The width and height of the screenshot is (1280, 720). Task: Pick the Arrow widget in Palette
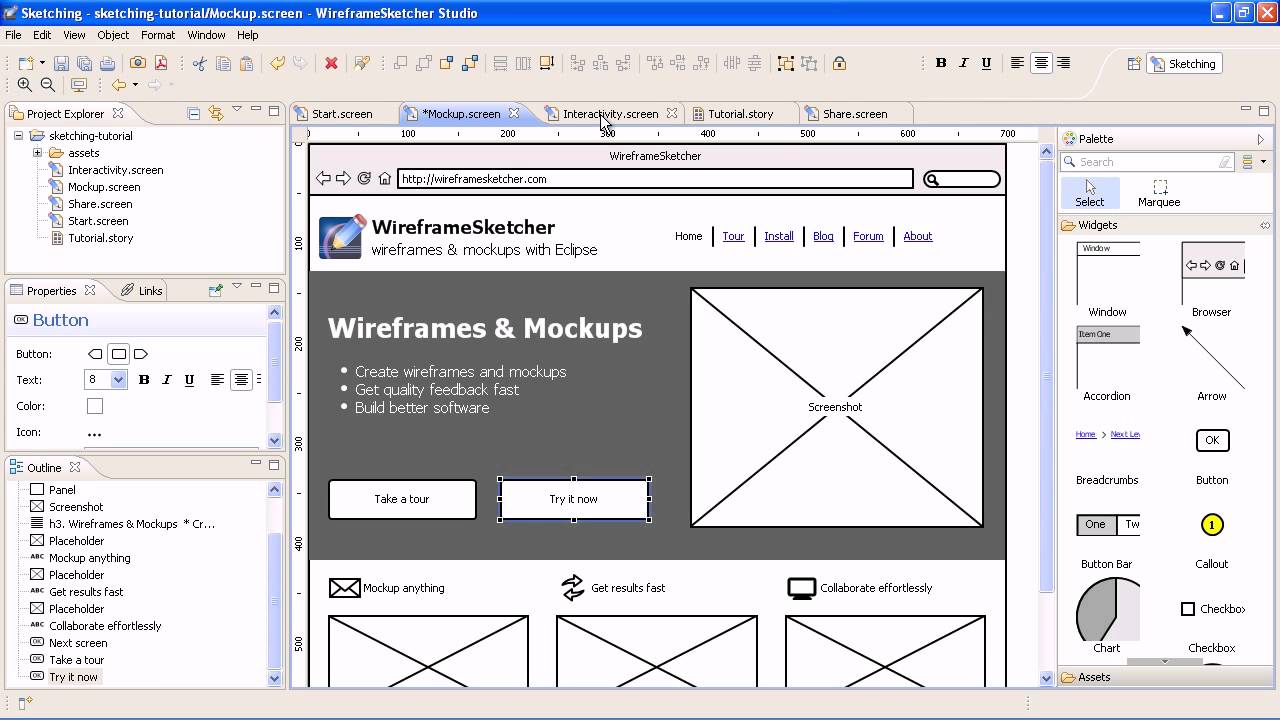tap(1211, 364)
